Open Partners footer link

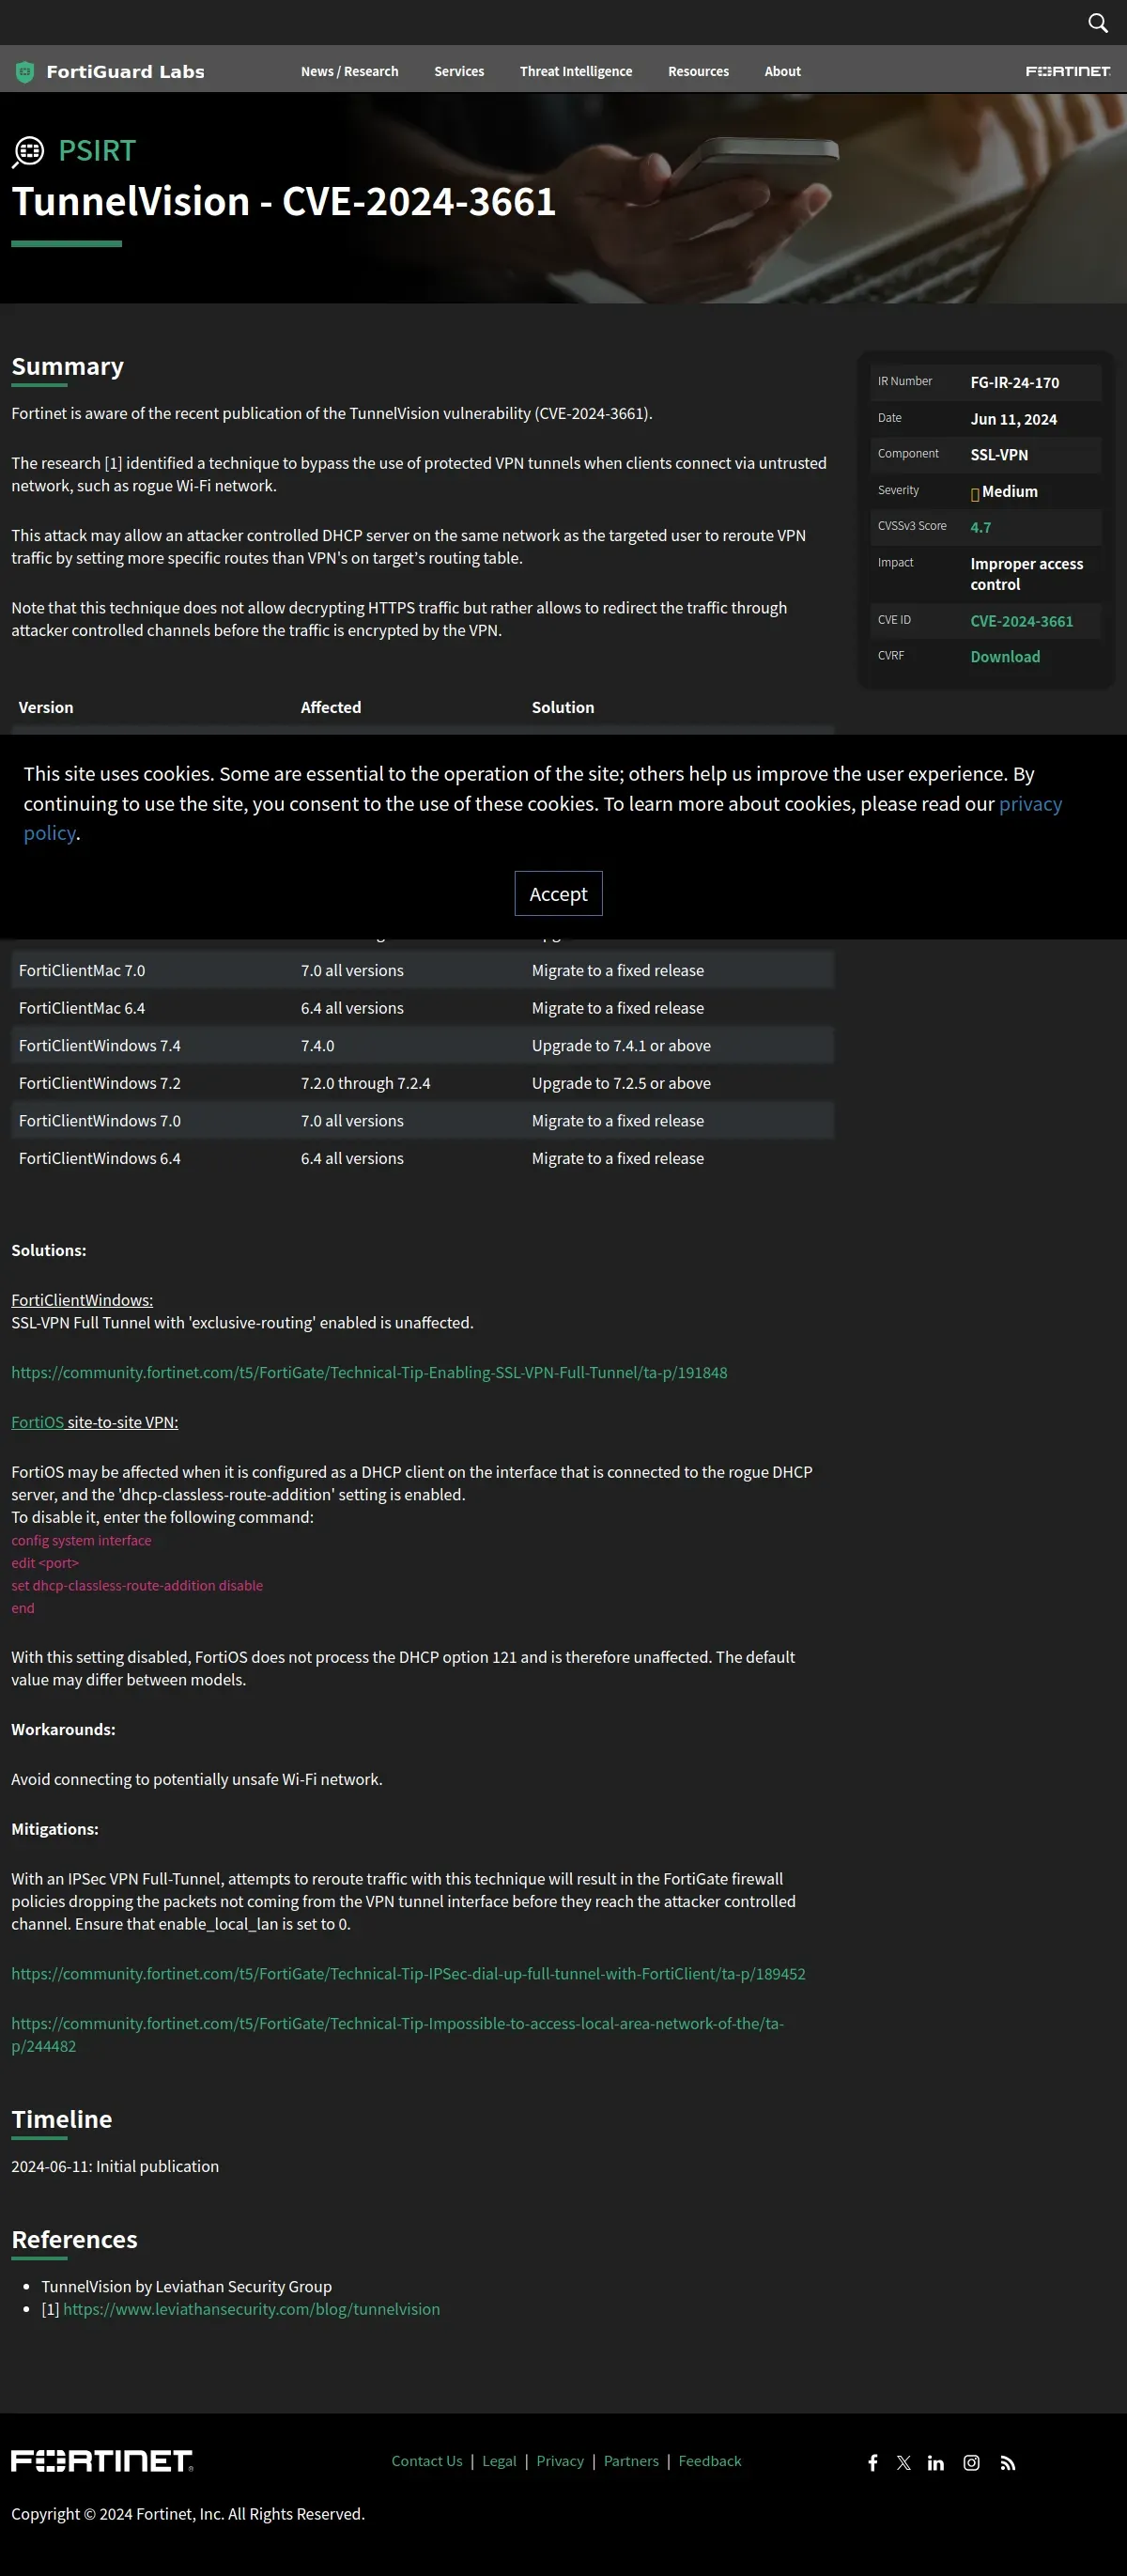(x=631, y=2461)
